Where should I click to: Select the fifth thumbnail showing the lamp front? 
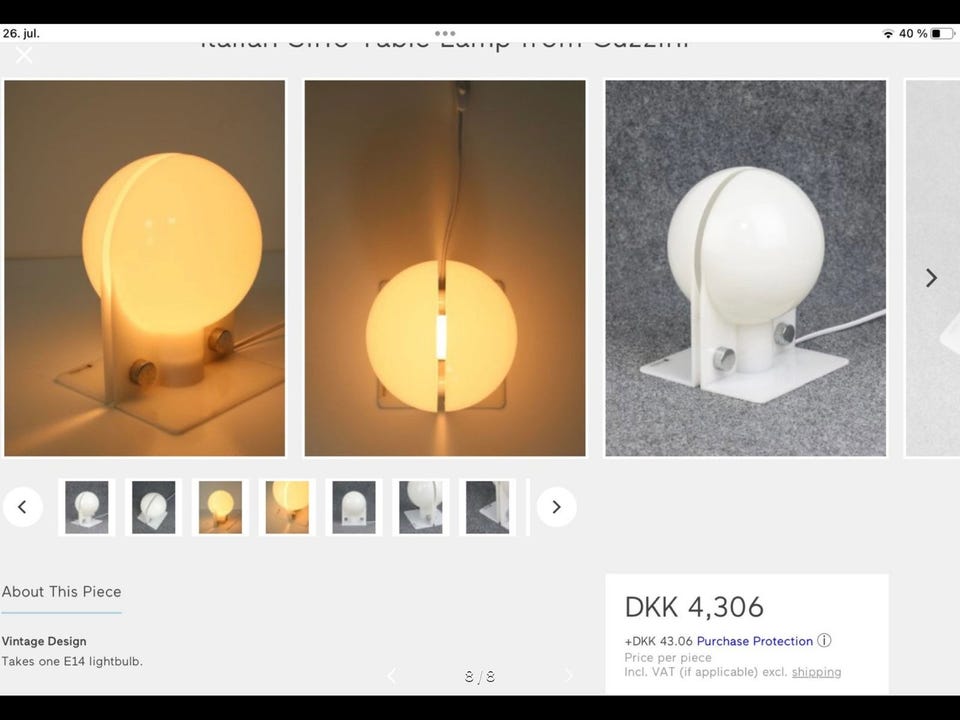point(354,507)
